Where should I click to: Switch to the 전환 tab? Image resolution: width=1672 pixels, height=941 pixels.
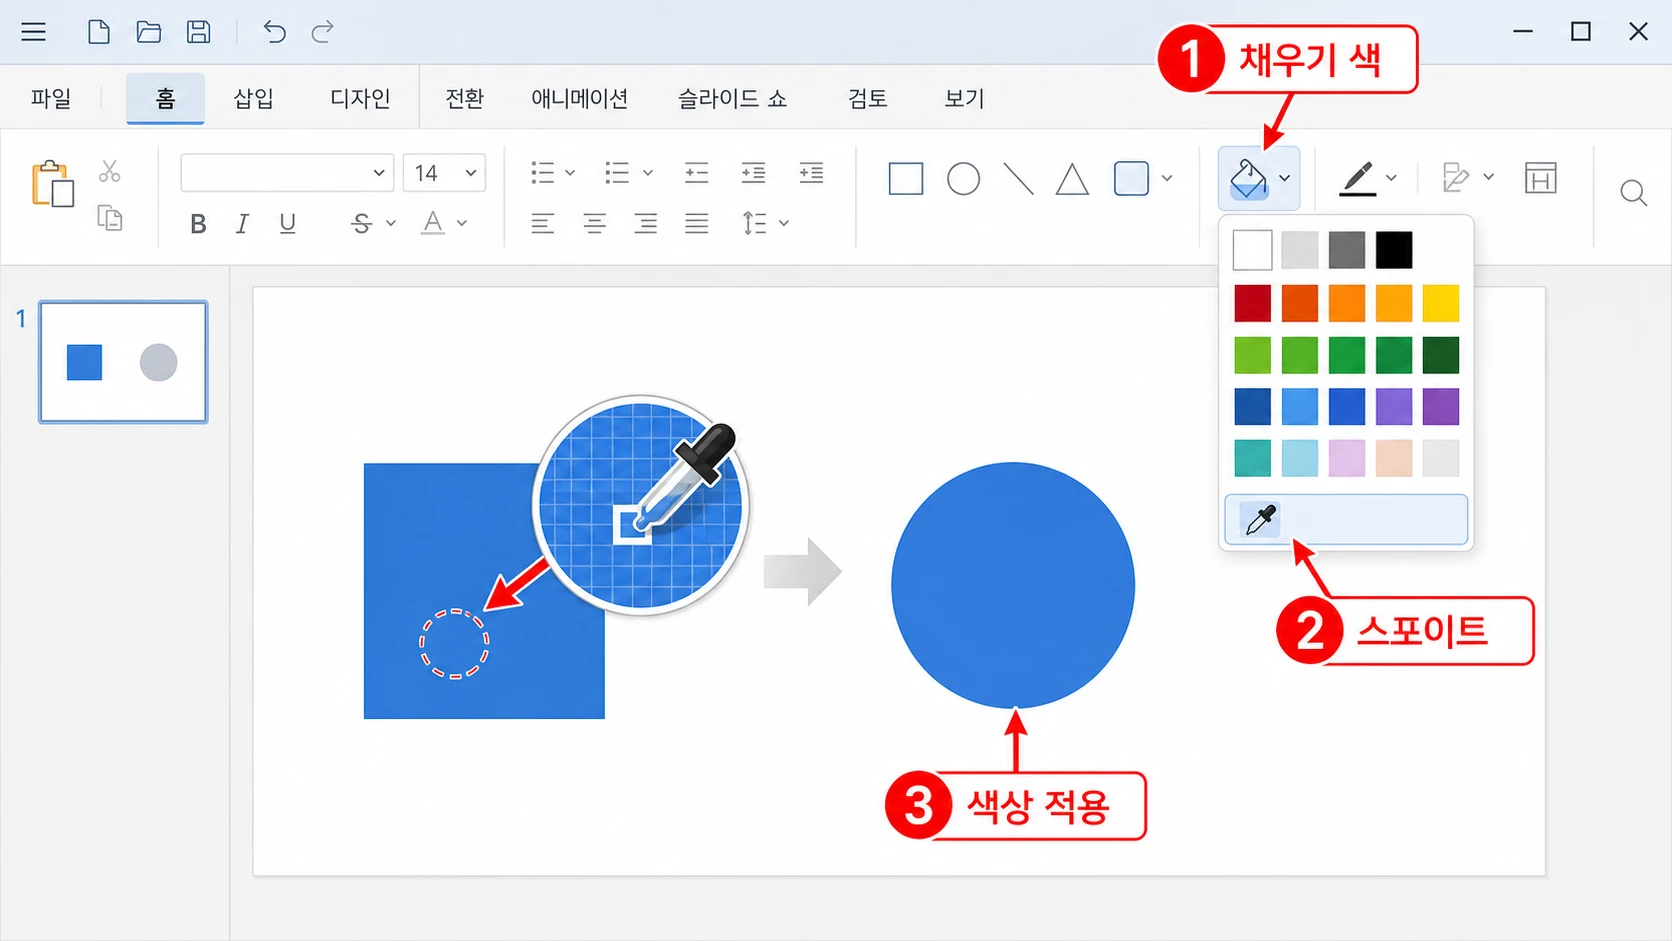pyautogui.click(x=465, y=98)
